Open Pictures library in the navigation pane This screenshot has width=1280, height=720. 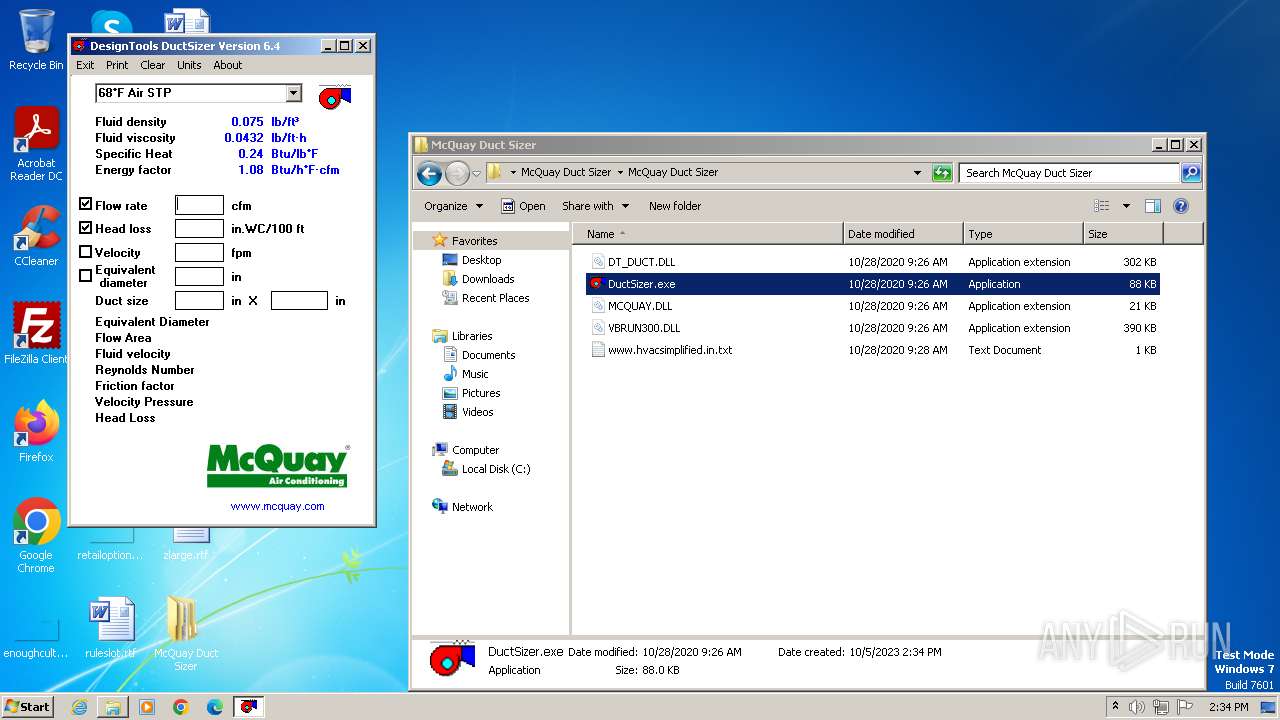[x=481, y=393]
